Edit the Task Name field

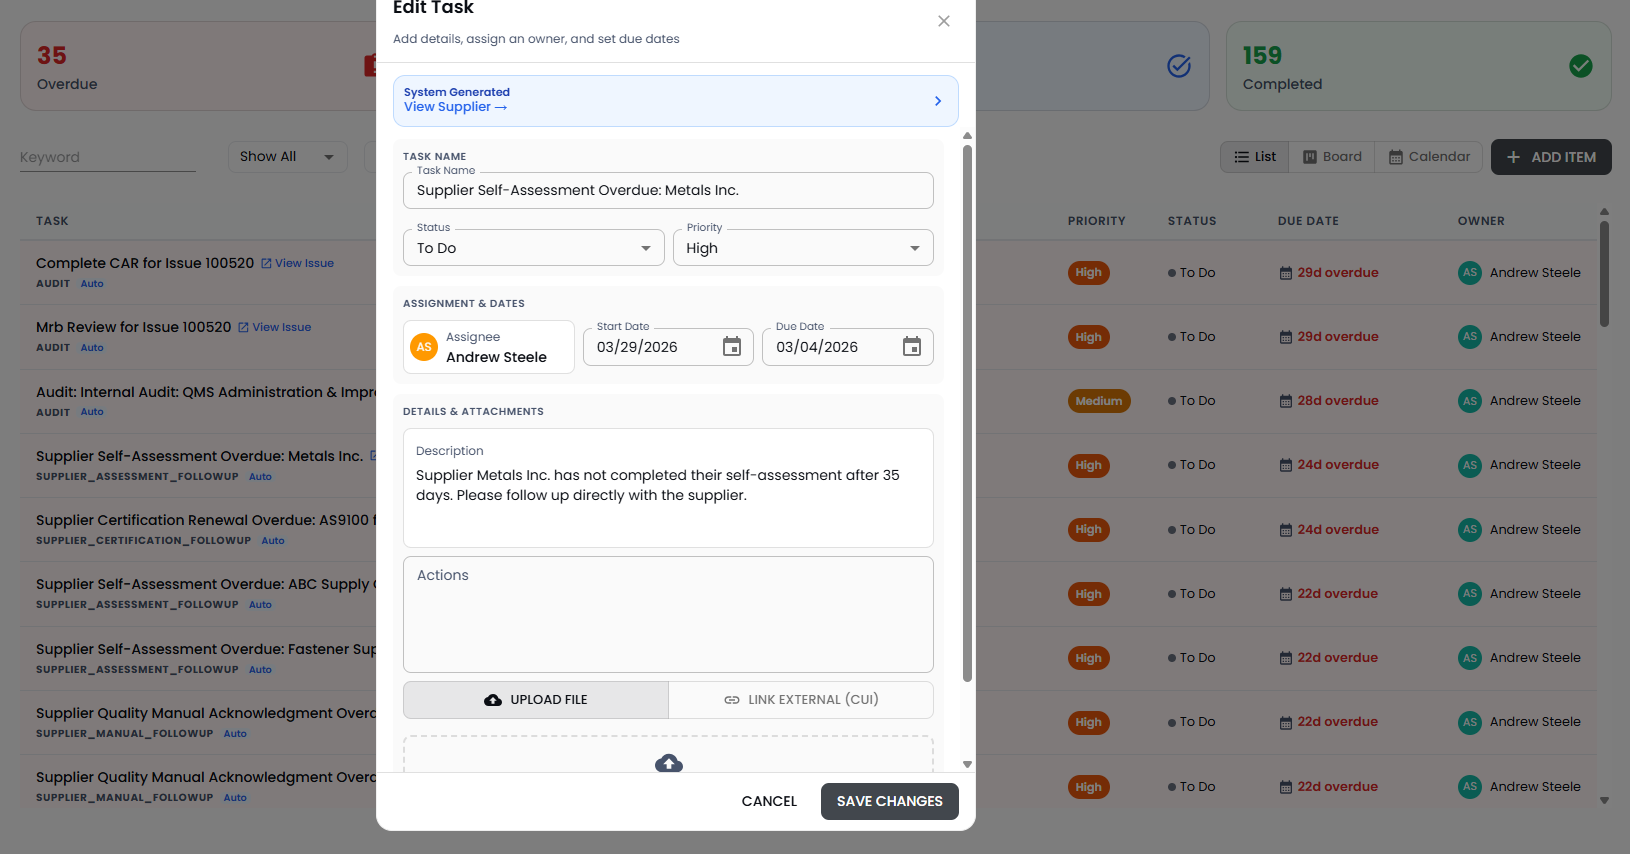[668, 190]
